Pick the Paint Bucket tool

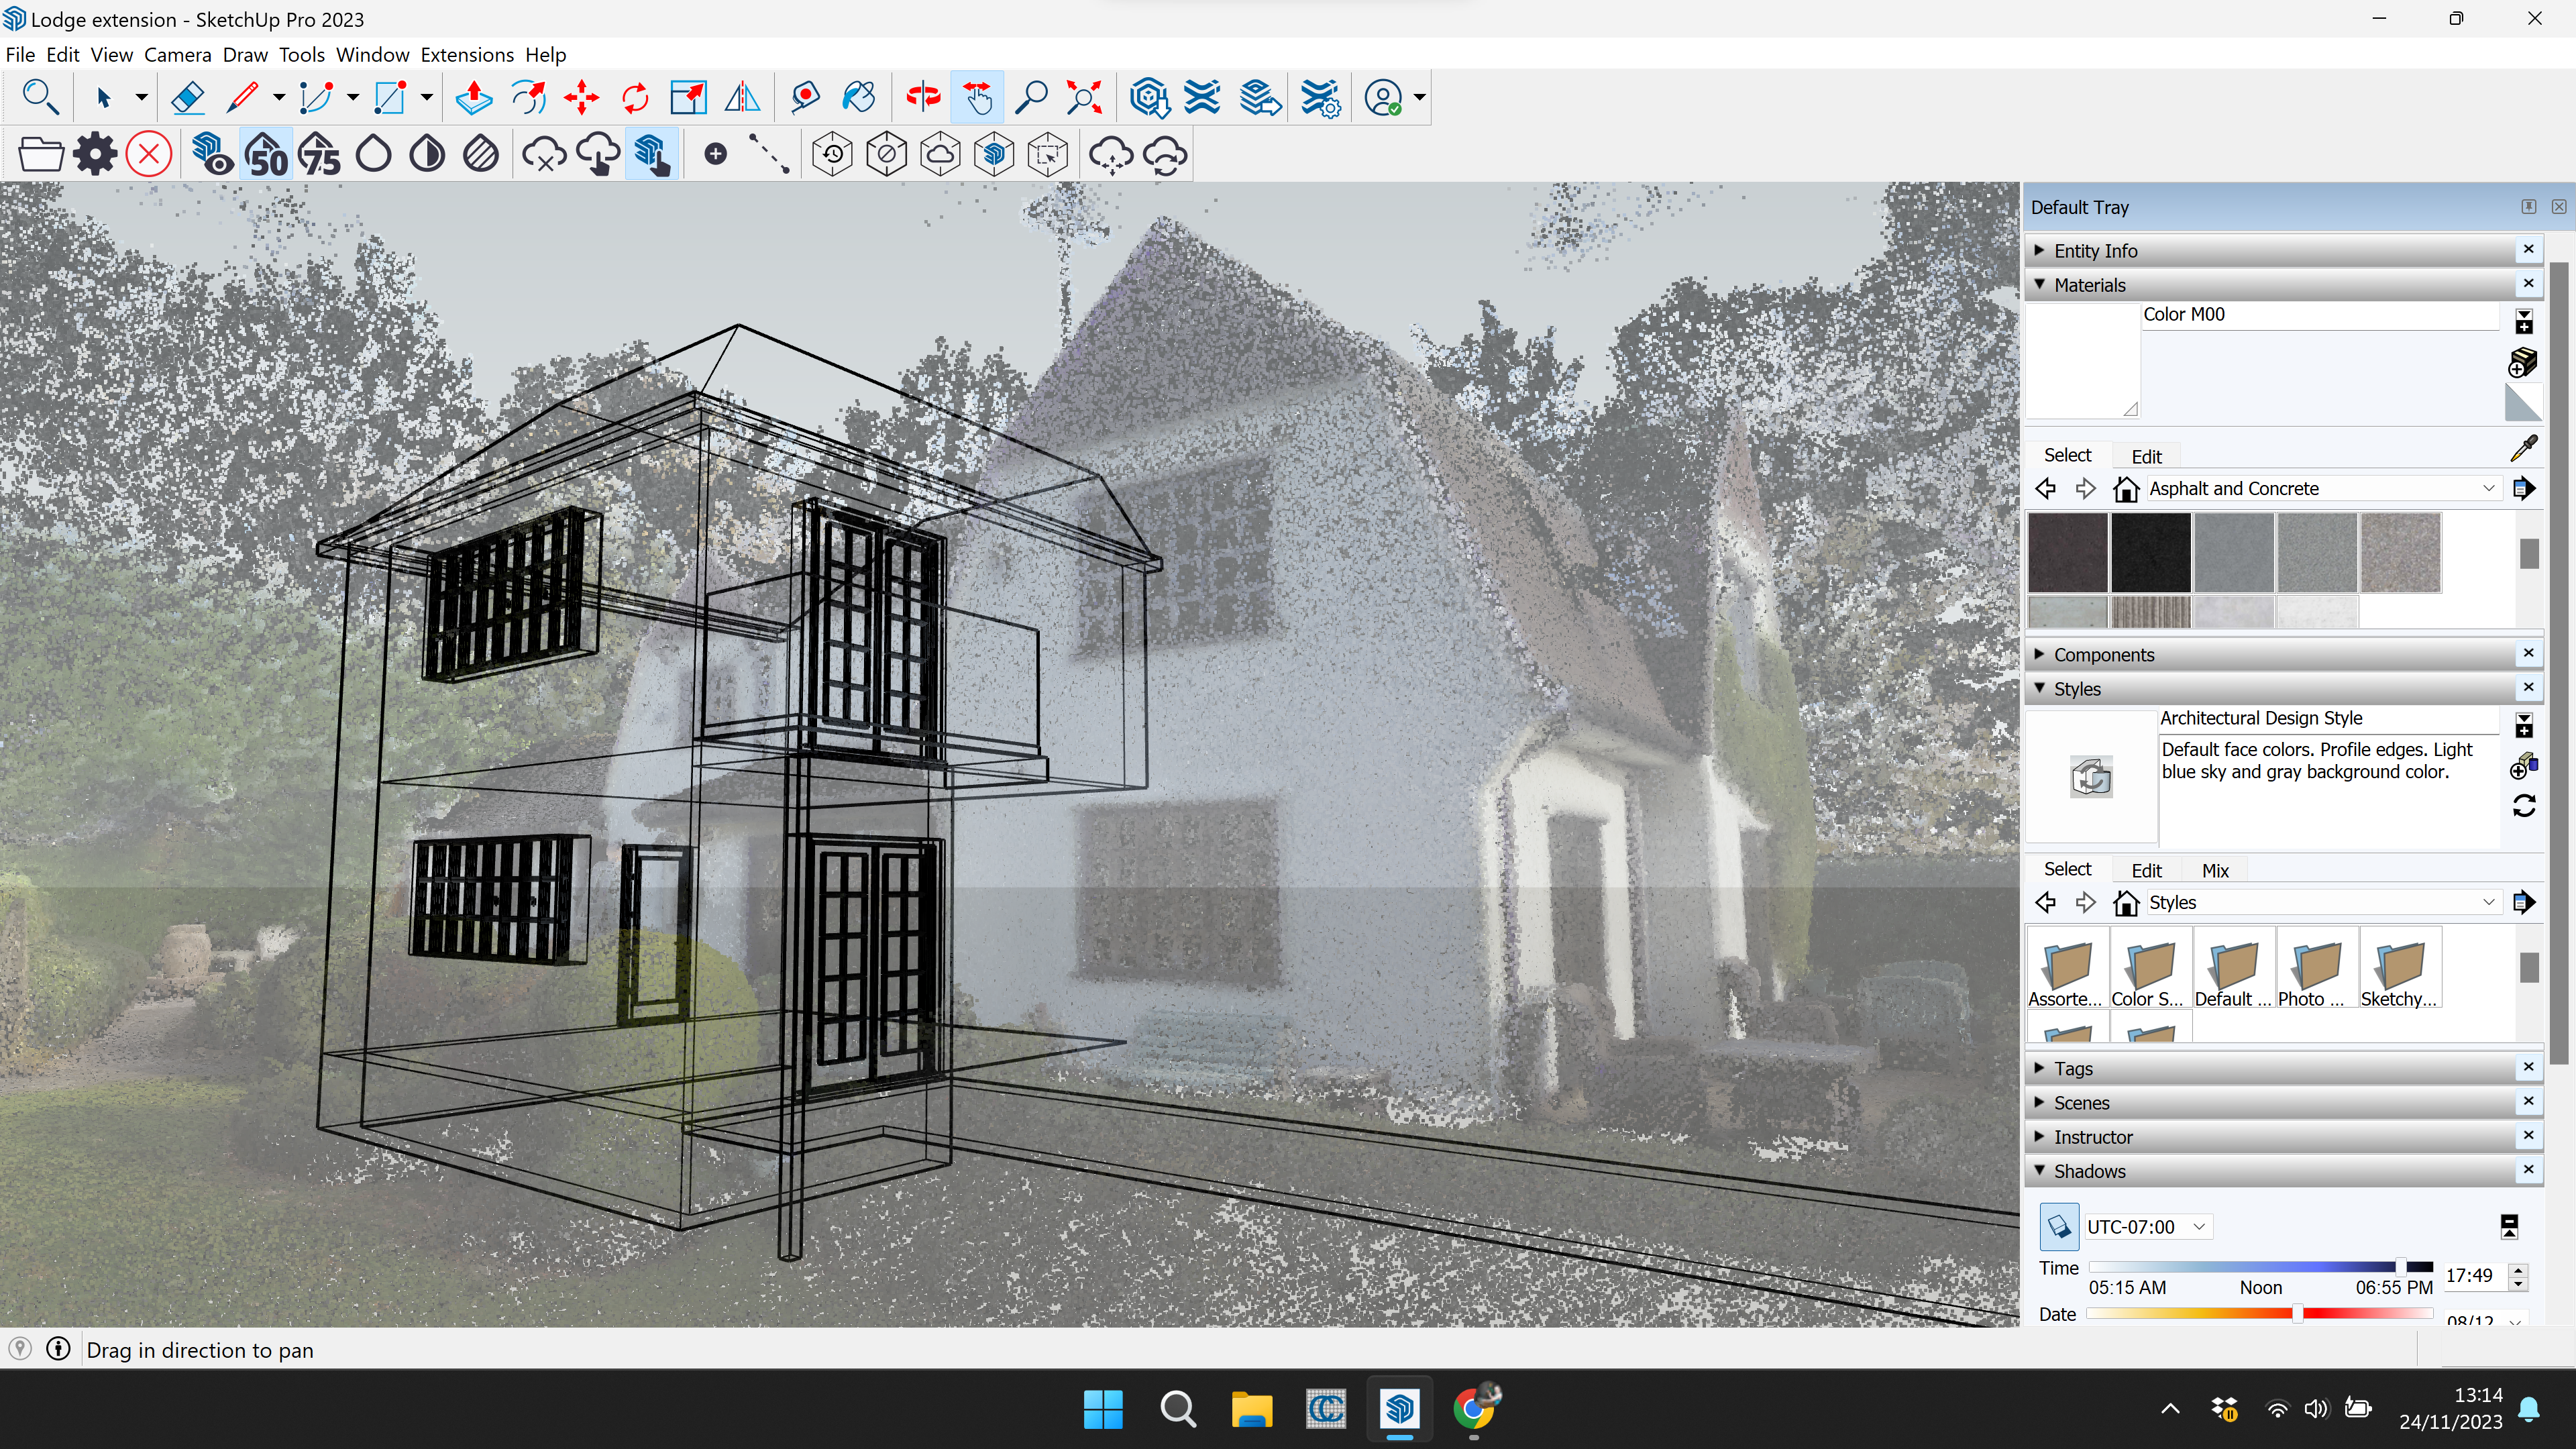[x=859, y=98]
